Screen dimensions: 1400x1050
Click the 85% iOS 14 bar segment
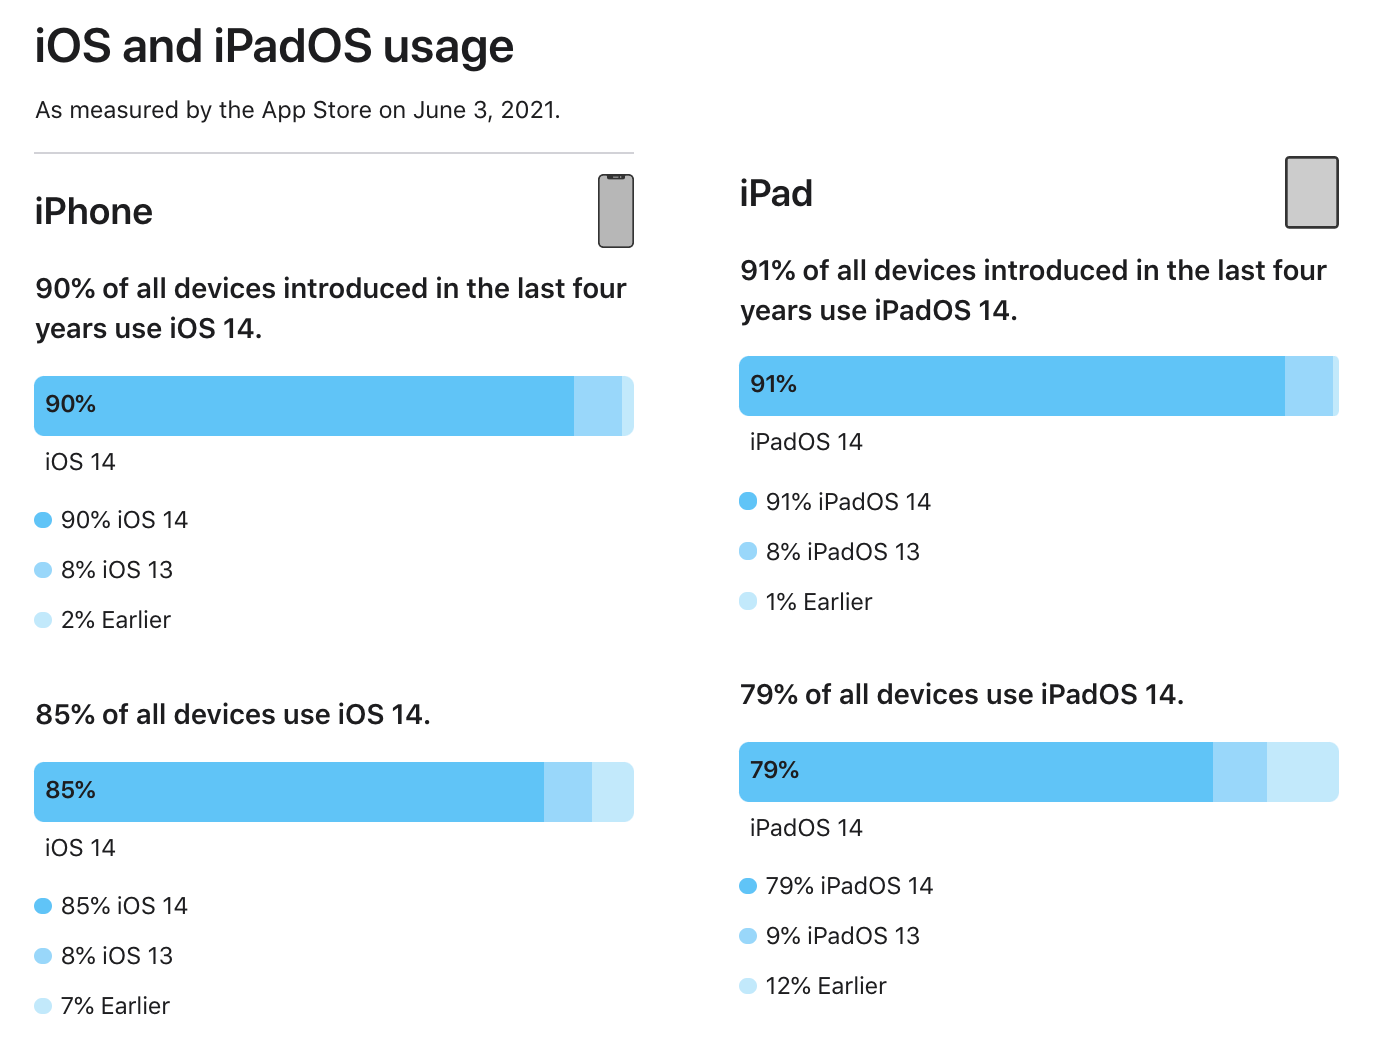point(289,792)
